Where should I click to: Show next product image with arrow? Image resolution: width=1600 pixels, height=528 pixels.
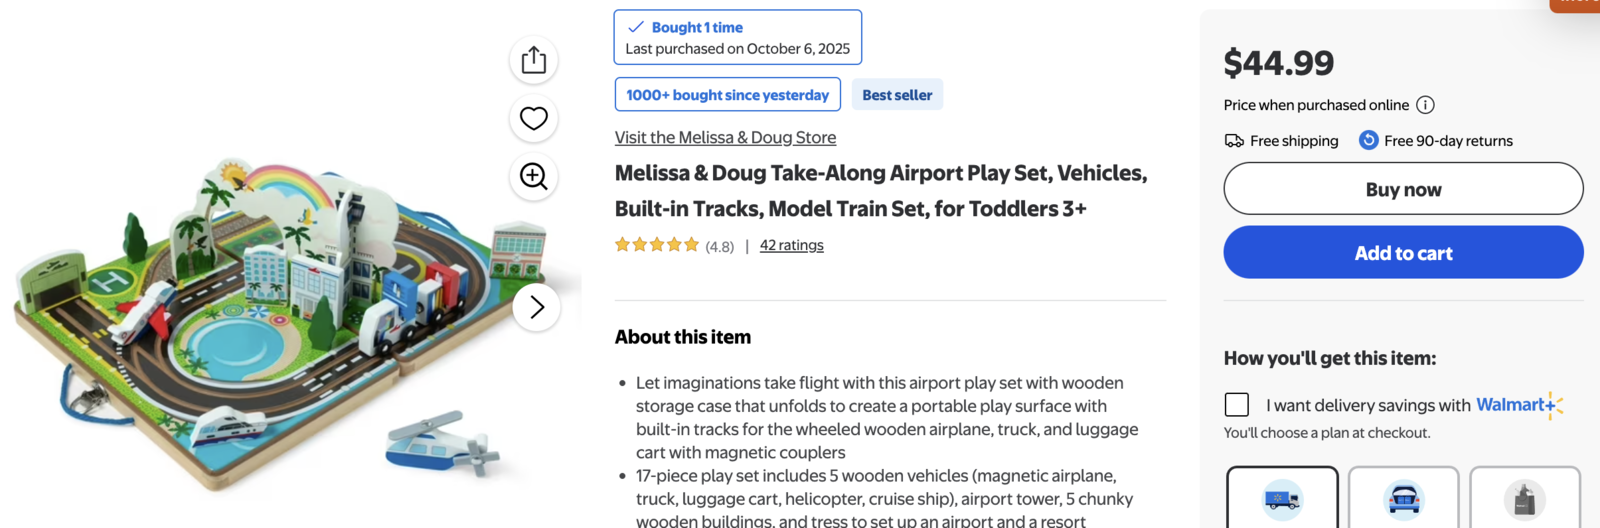(x=537, y=307)
